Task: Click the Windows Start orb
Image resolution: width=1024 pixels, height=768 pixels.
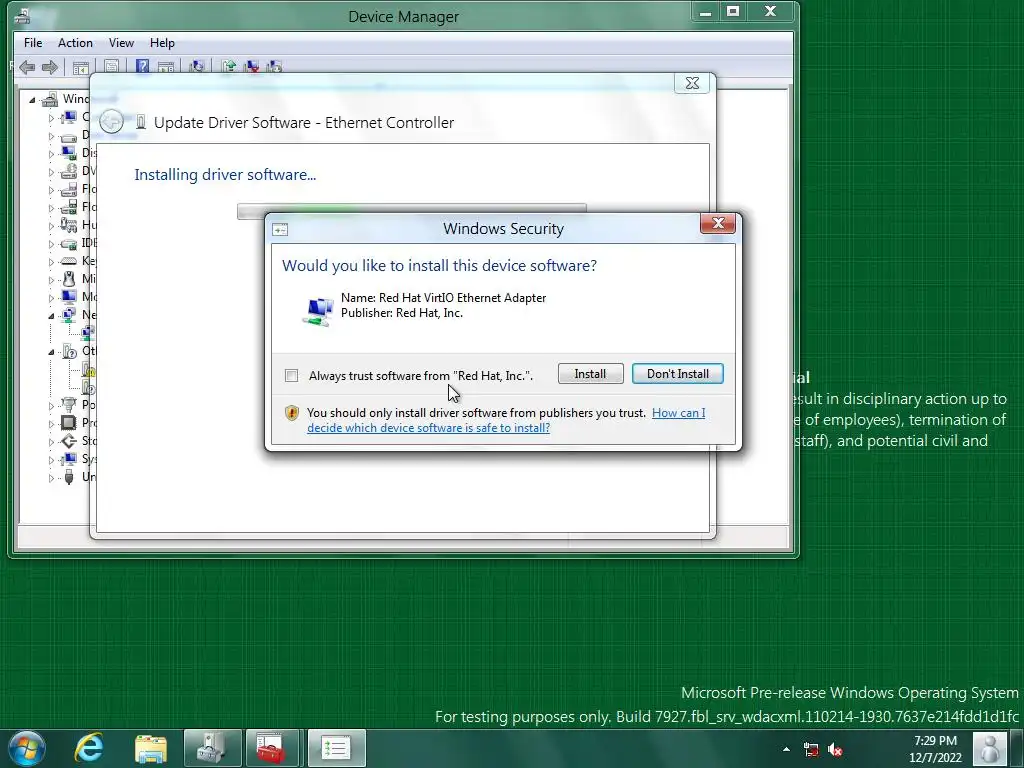Action: click(27, 748)
